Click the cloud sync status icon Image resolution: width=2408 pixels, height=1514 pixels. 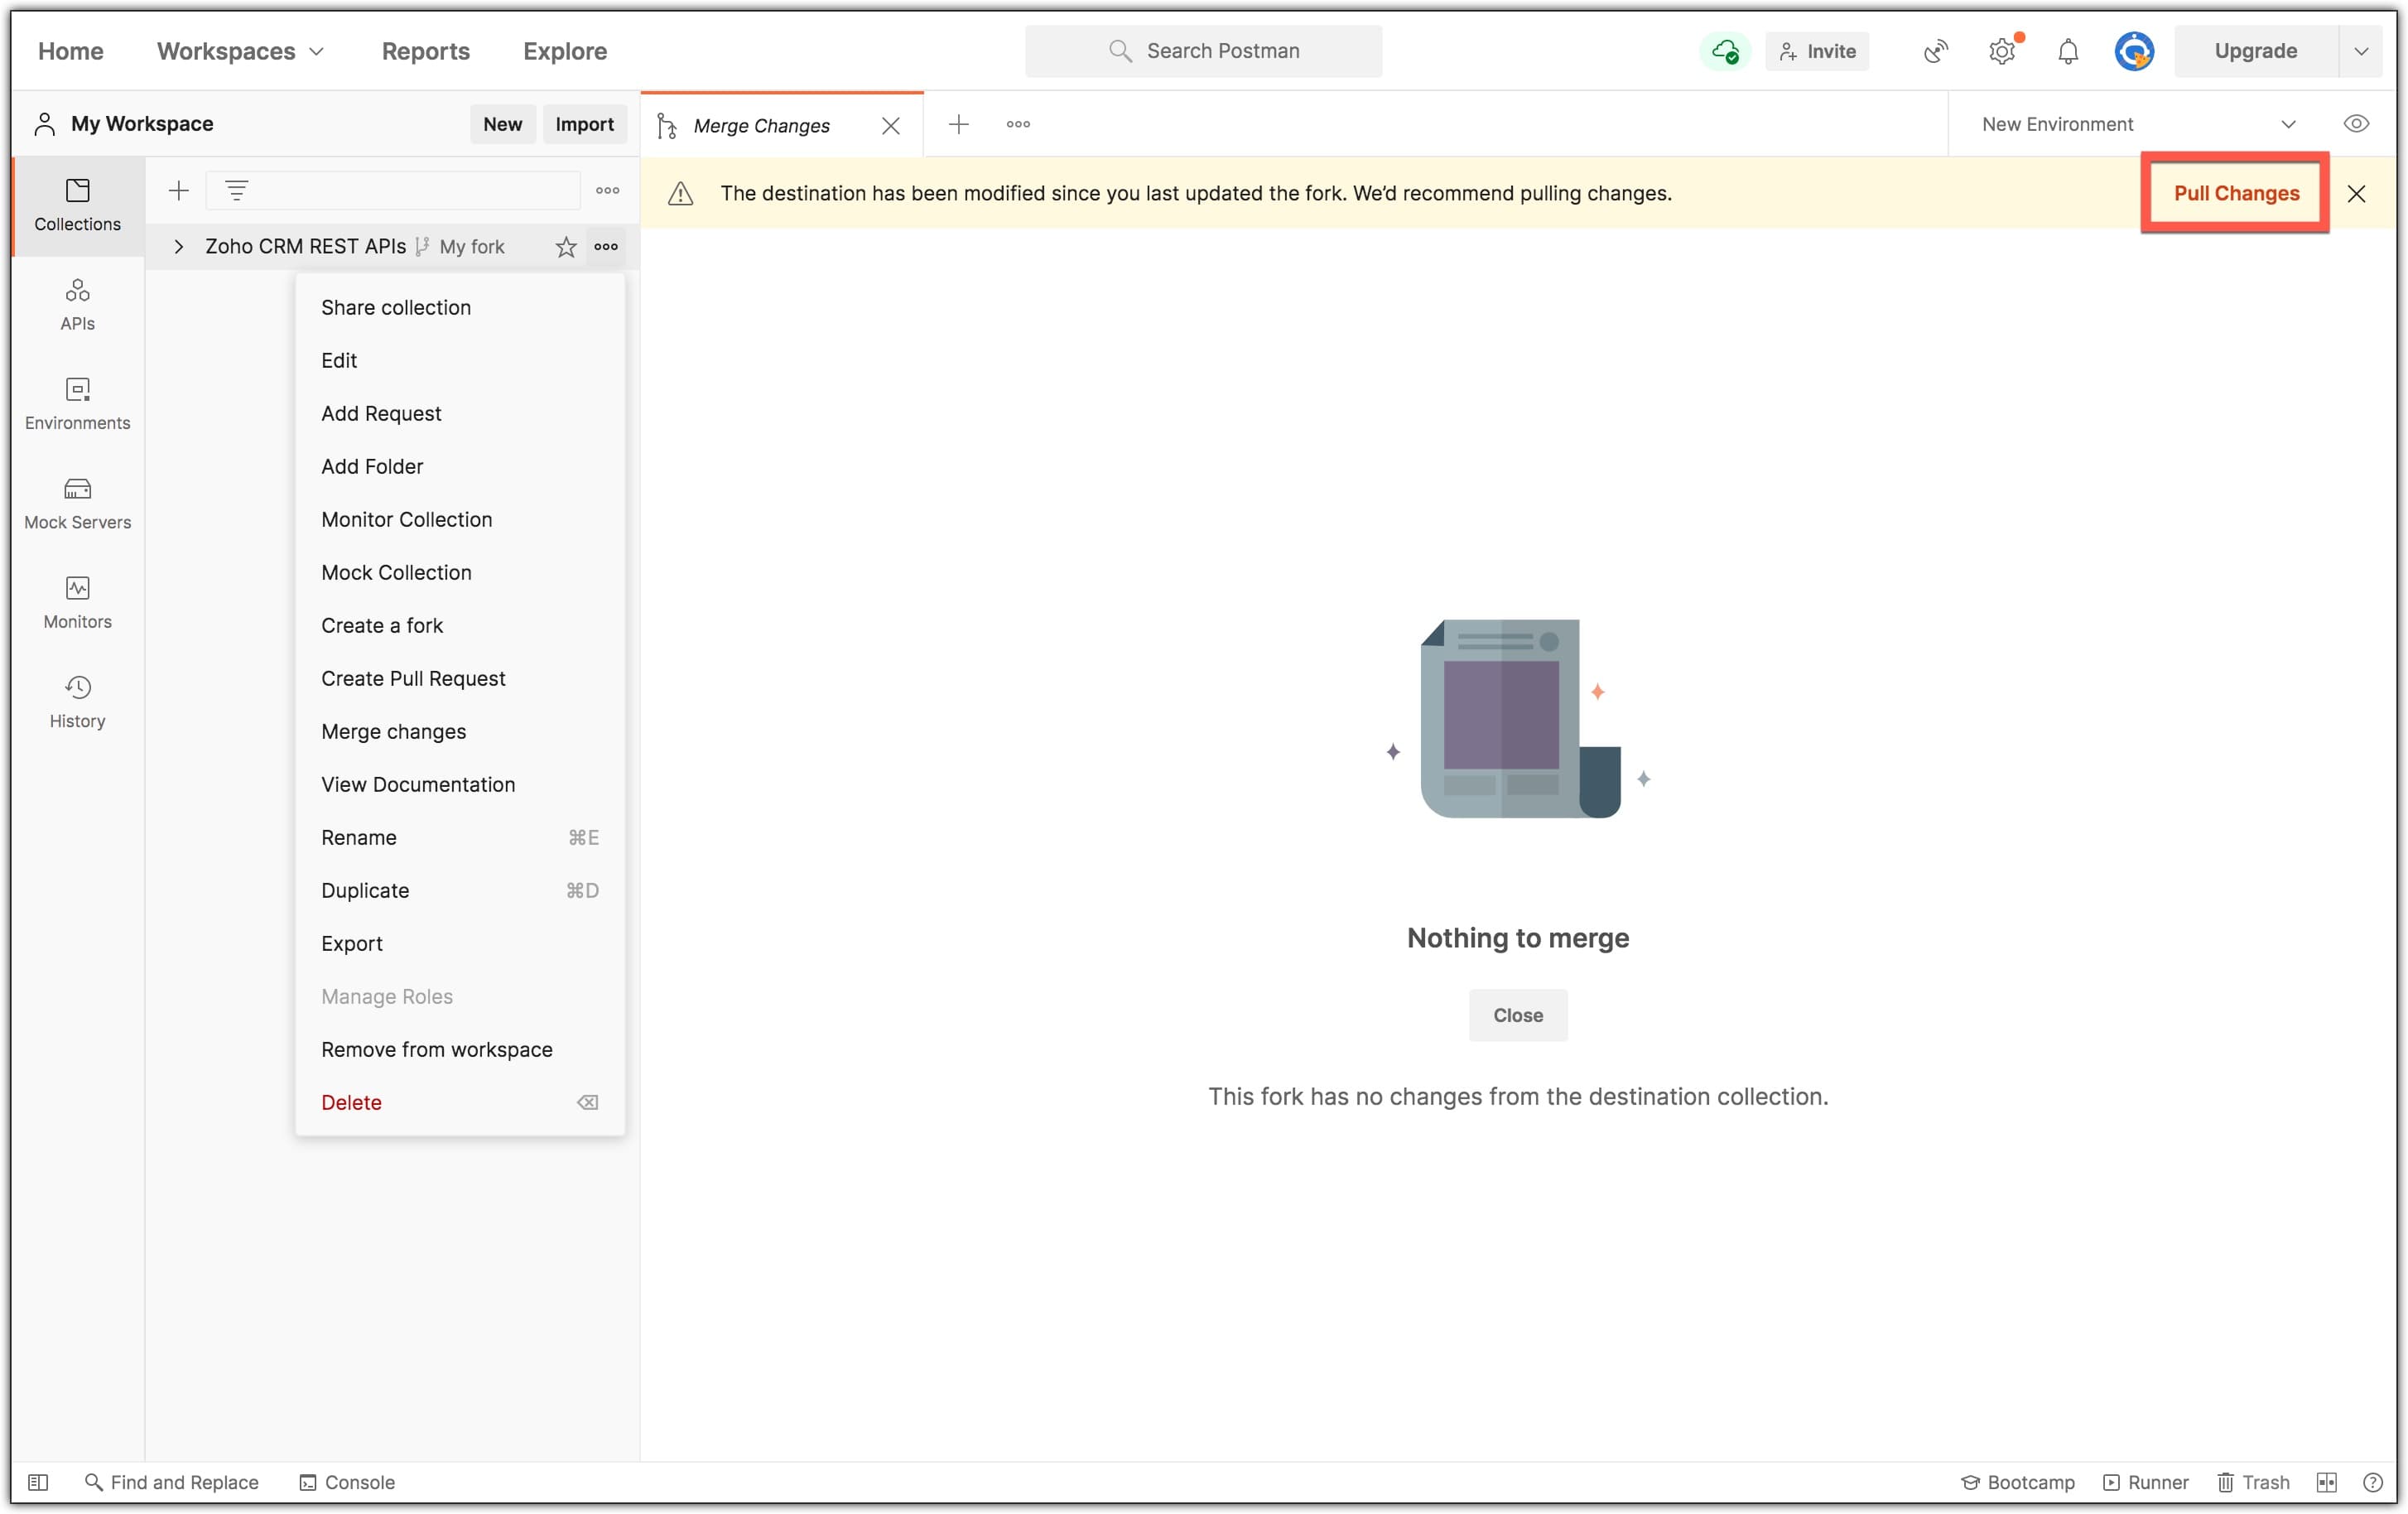point(1724,51)
